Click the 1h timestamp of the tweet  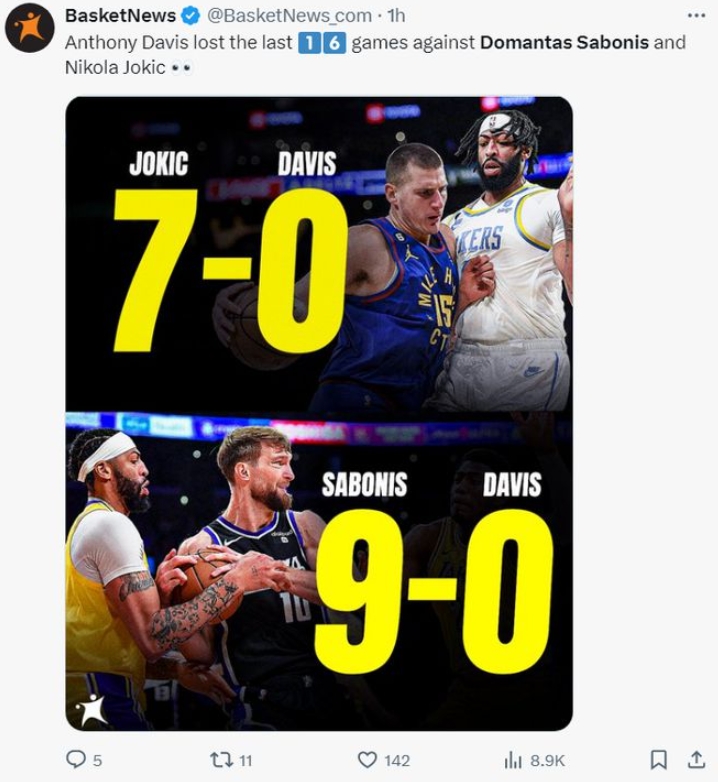point(397,16)
